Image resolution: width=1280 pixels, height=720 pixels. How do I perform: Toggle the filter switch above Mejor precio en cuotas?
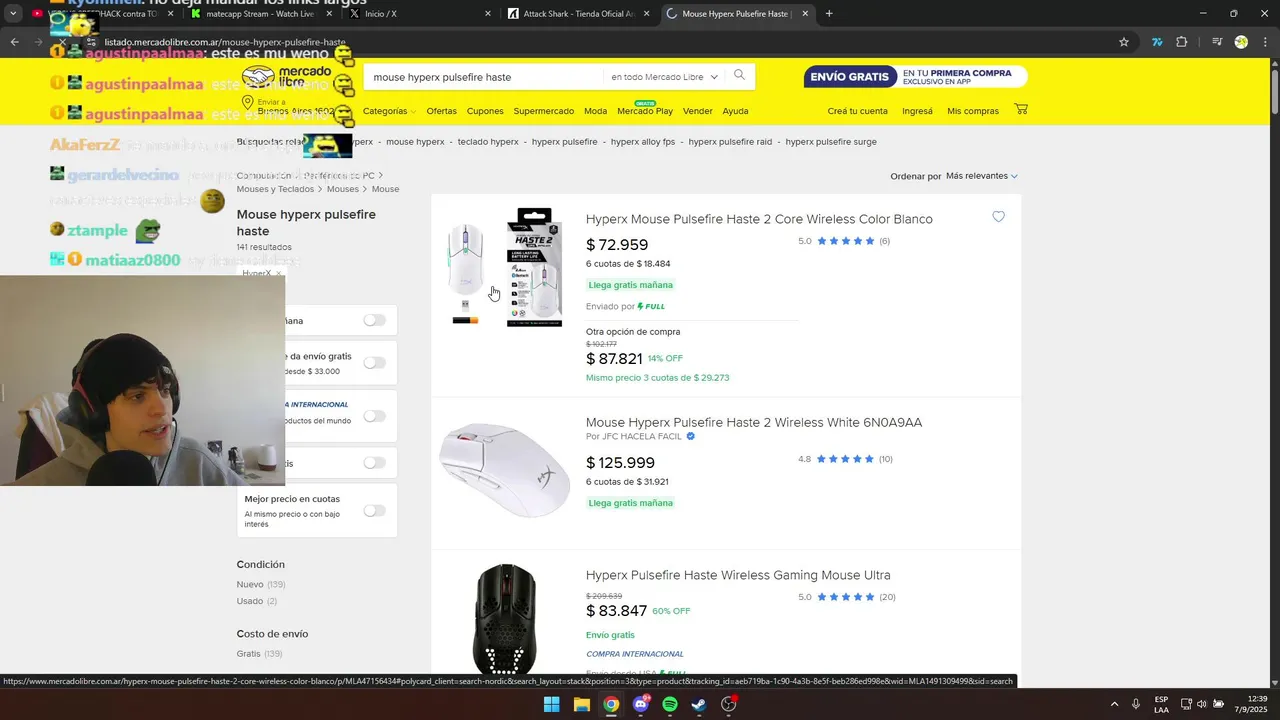pos(374,462)
